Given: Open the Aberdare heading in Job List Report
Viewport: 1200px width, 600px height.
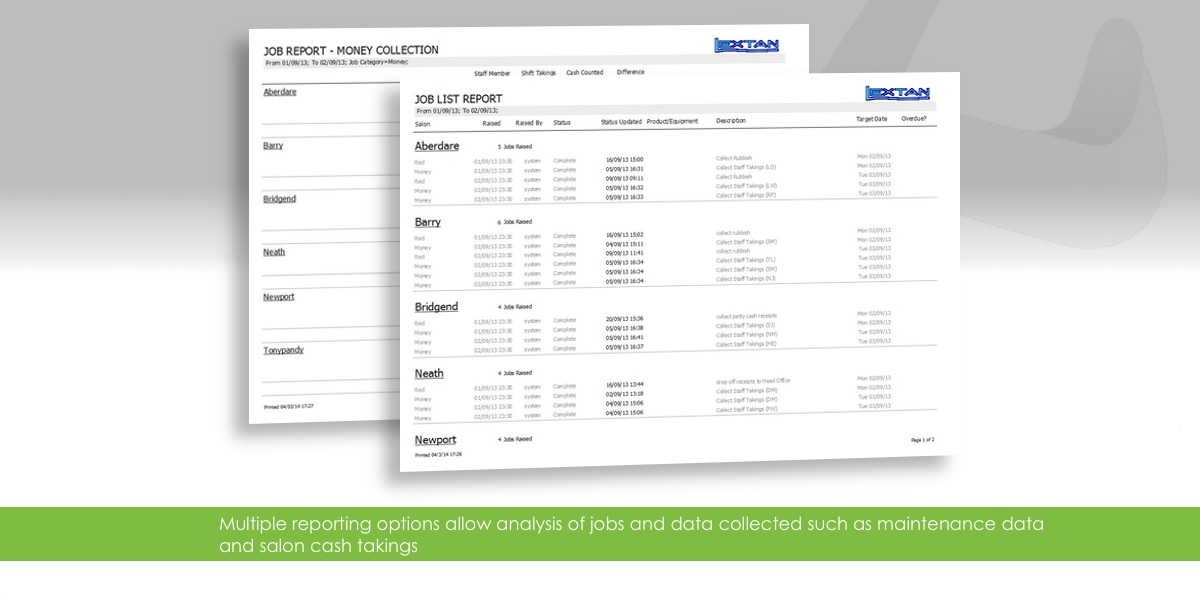Looking at the screenshot, I should 437,146.
